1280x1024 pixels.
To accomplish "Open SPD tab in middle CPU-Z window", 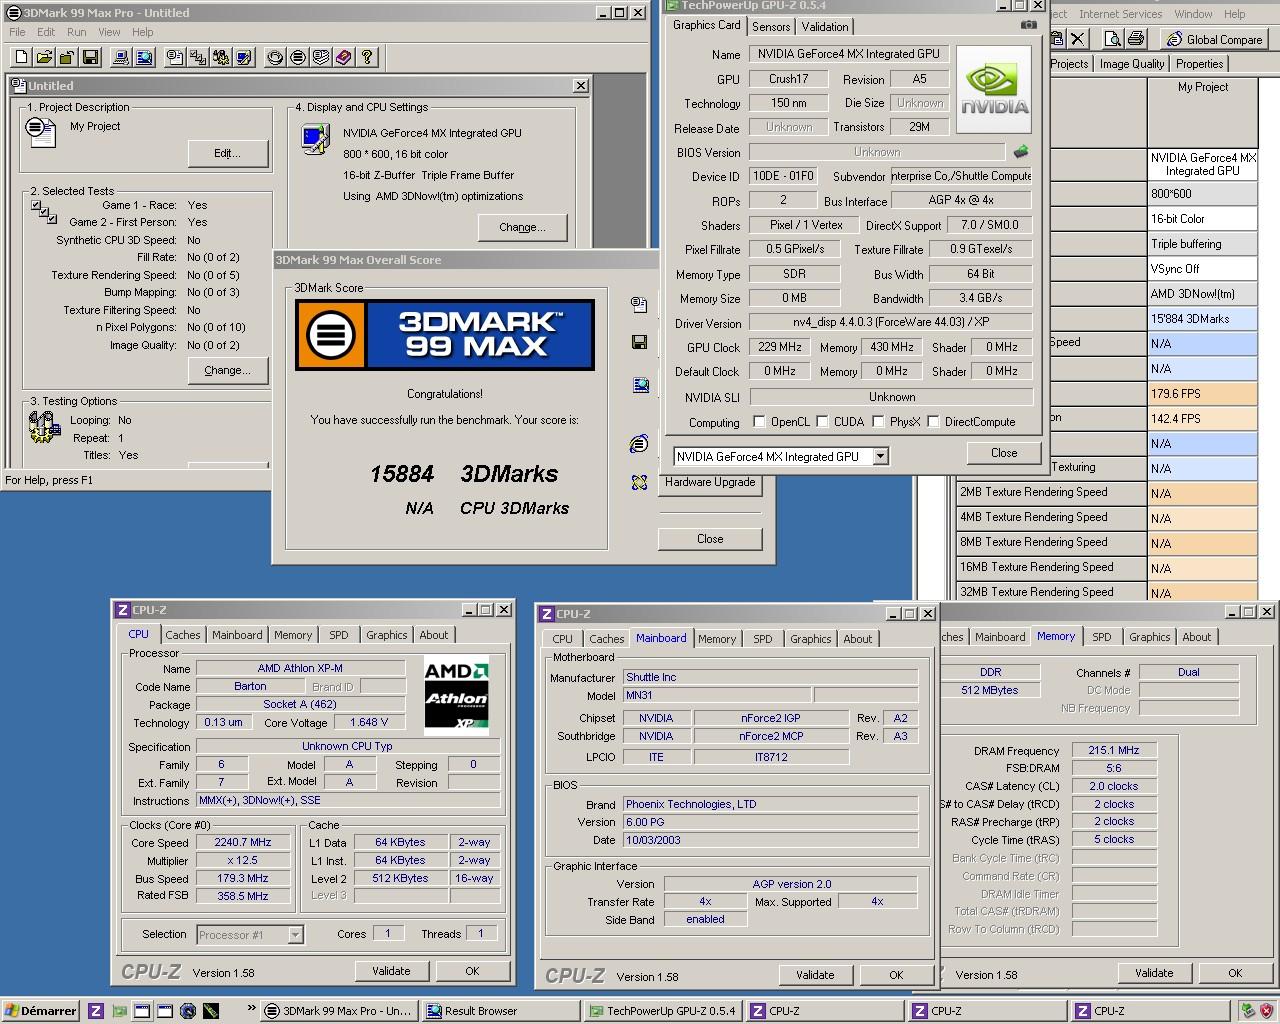I will 763,639.
